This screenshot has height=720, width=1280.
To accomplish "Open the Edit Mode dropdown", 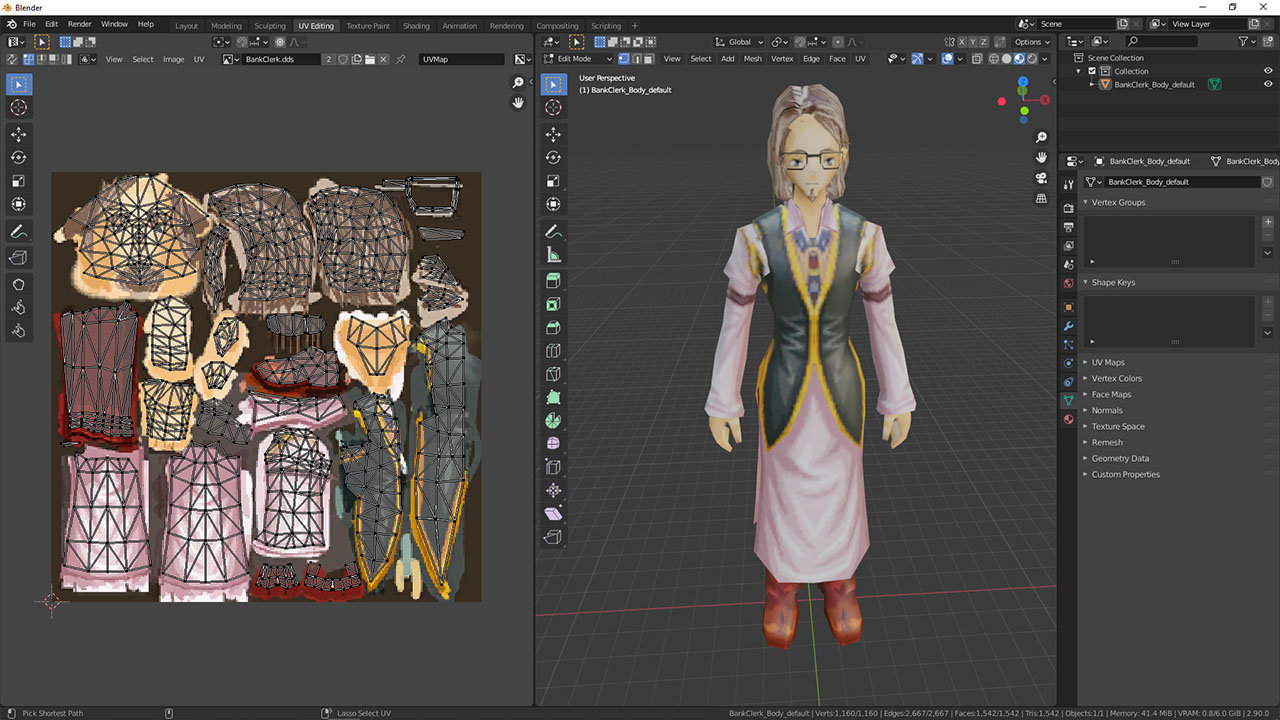I will click(579, 58).
